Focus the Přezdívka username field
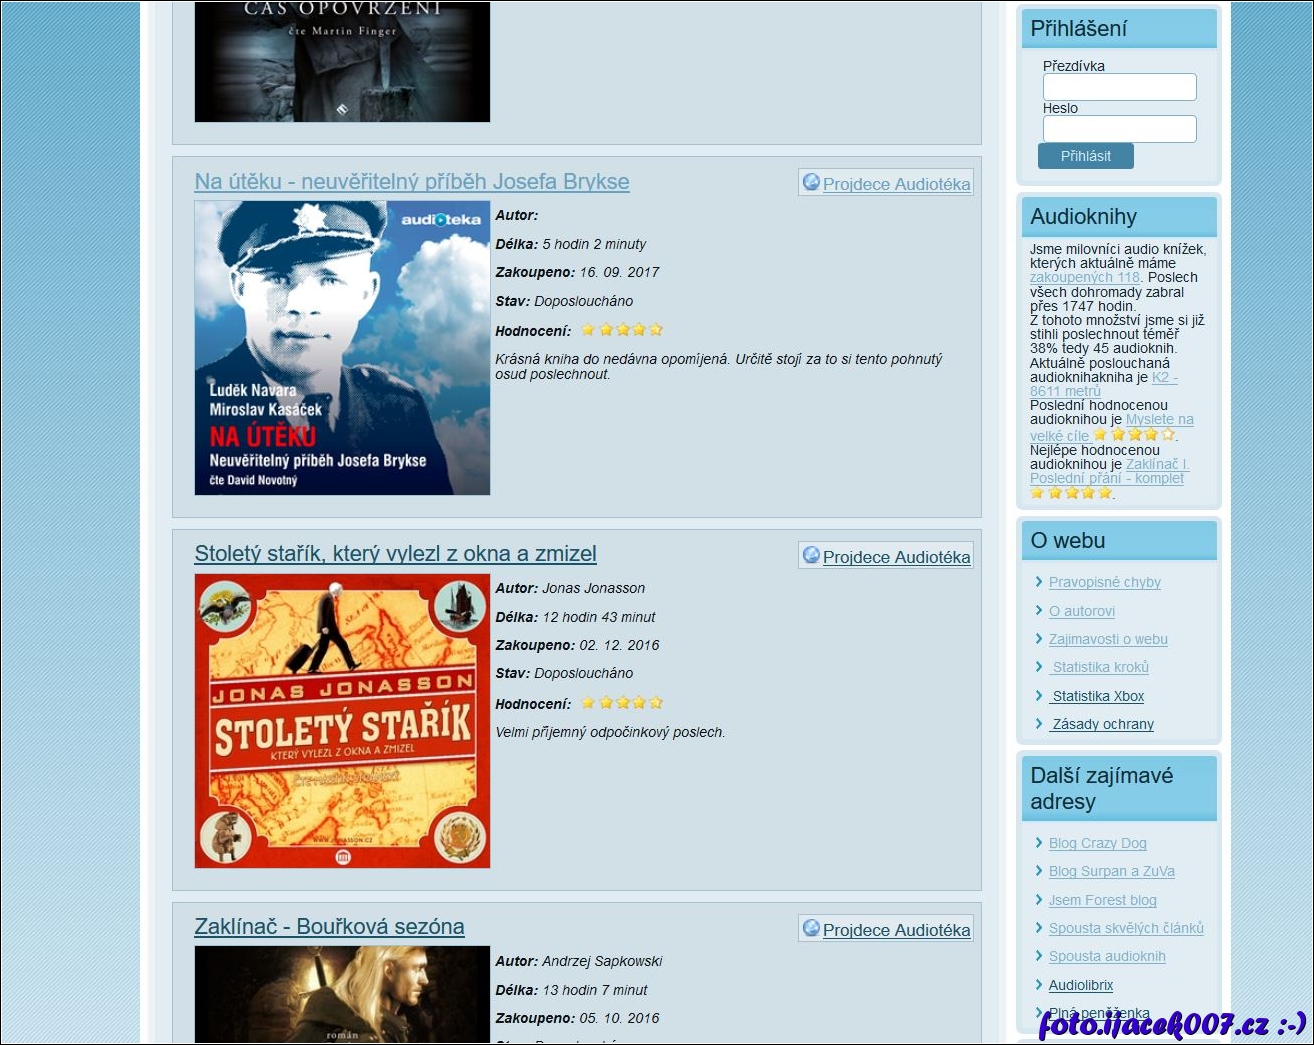The image size is (1314, 1045). (x=1119, y=87)
